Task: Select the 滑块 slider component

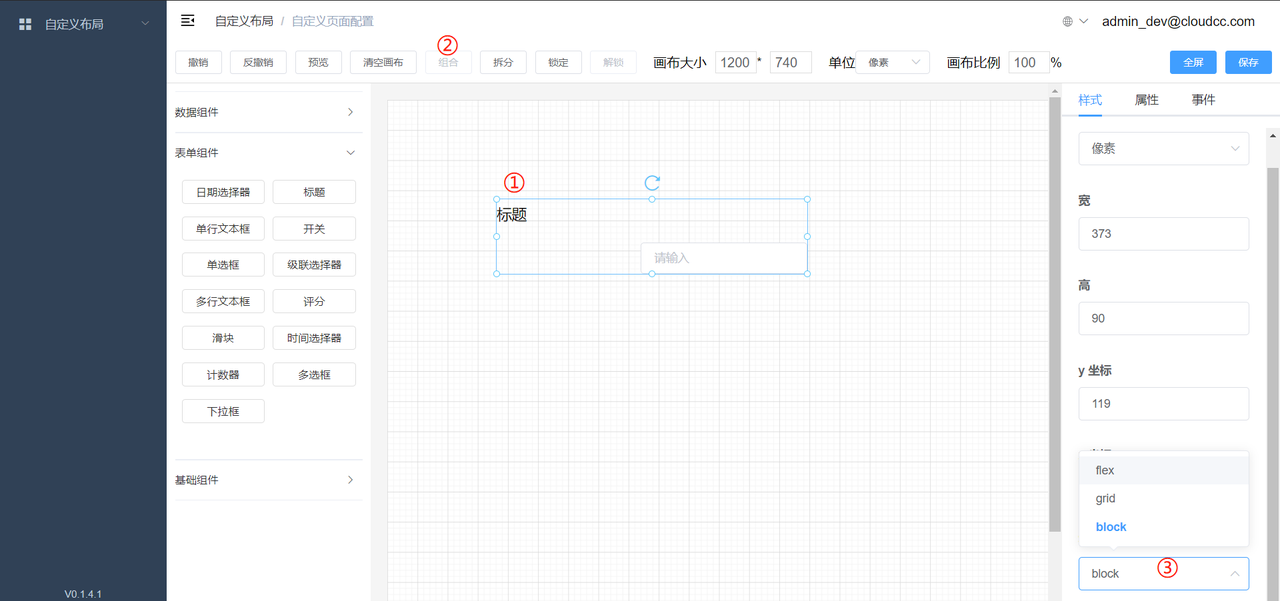Action: pyautogui.click(x=223, y=338)
